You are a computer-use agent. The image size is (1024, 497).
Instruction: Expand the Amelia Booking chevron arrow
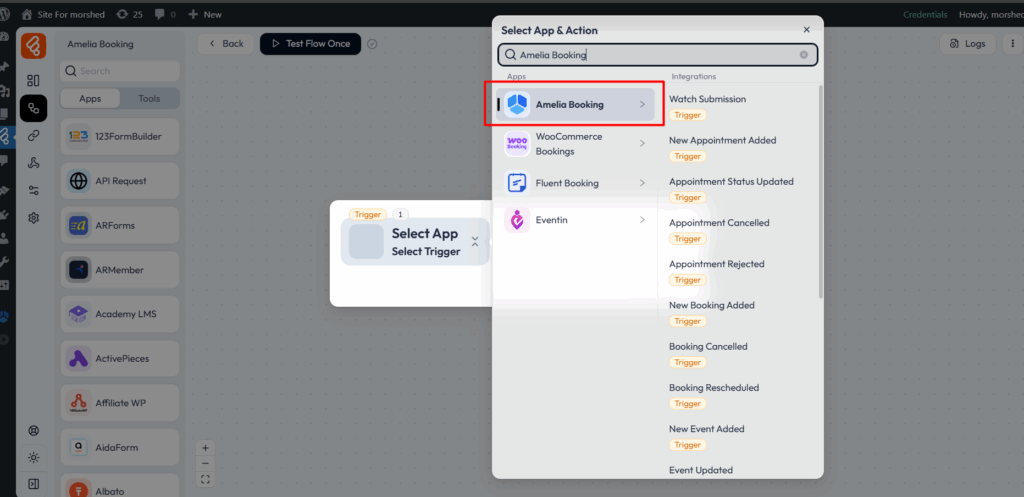coord(643,104)
